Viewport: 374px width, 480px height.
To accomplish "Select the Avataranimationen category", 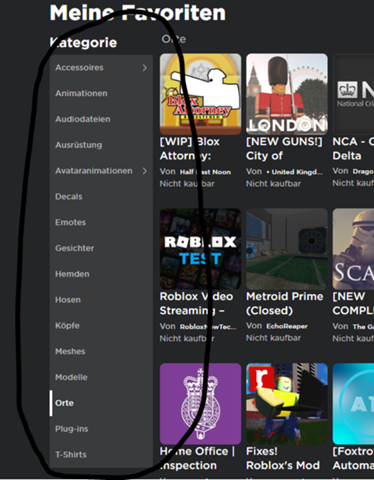I will tap(101, 171).
